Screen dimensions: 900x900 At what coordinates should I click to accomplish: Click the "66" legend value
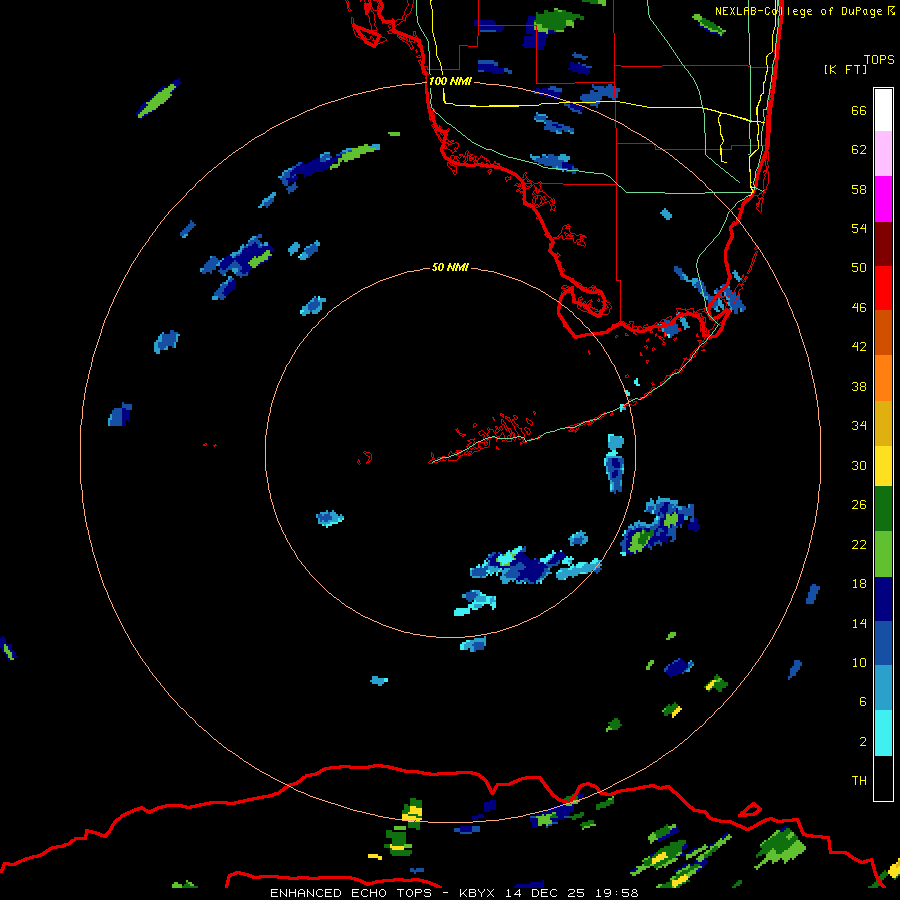tap(859, 110)
